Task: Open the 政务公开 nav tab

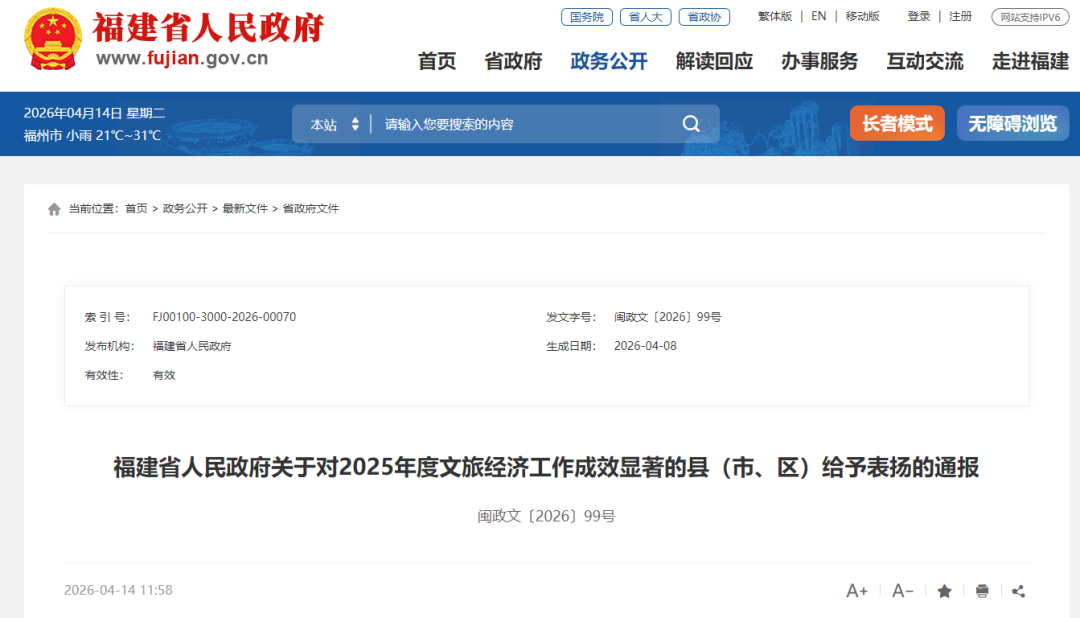Action: [608, 61]
